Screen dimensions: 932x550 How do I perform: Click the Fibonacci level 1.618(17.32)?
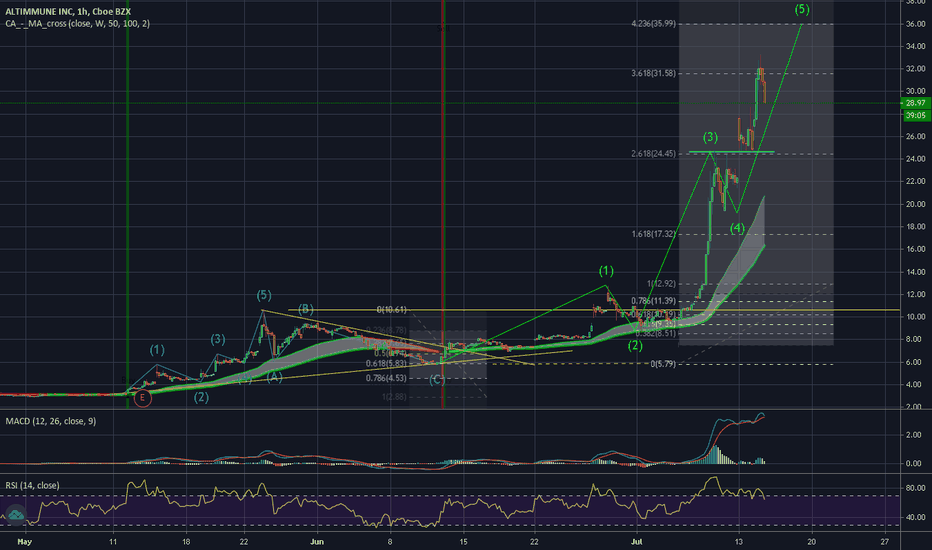pyautogui.click(x=653, y=234)
